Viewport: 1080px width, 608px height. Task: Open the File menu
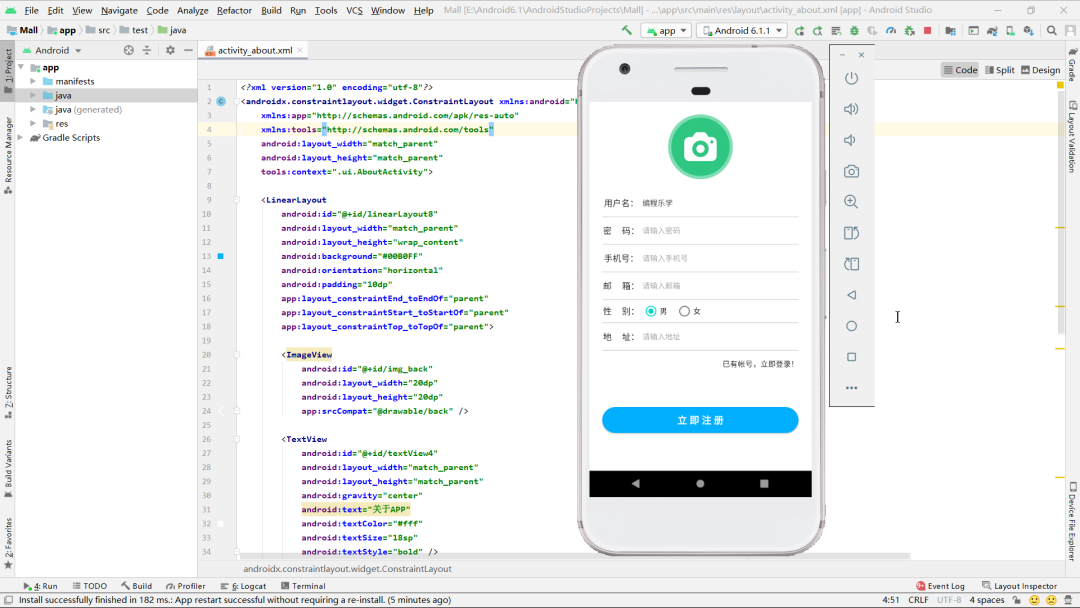point(32,10)
